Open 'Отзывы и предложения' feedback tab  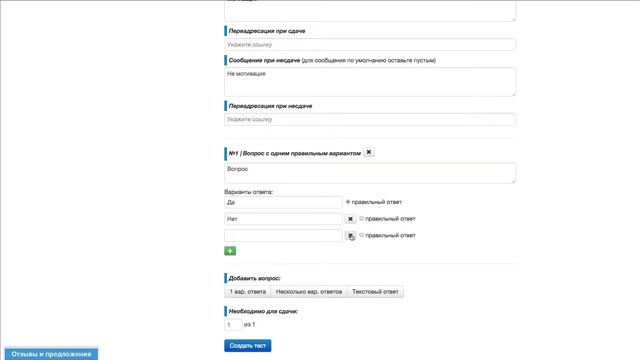point(51,354)
